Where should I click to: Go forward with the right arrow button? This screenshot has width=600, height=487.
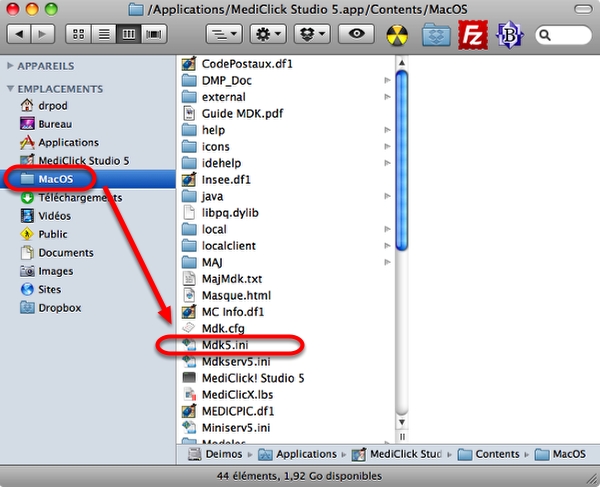(42, 34)
